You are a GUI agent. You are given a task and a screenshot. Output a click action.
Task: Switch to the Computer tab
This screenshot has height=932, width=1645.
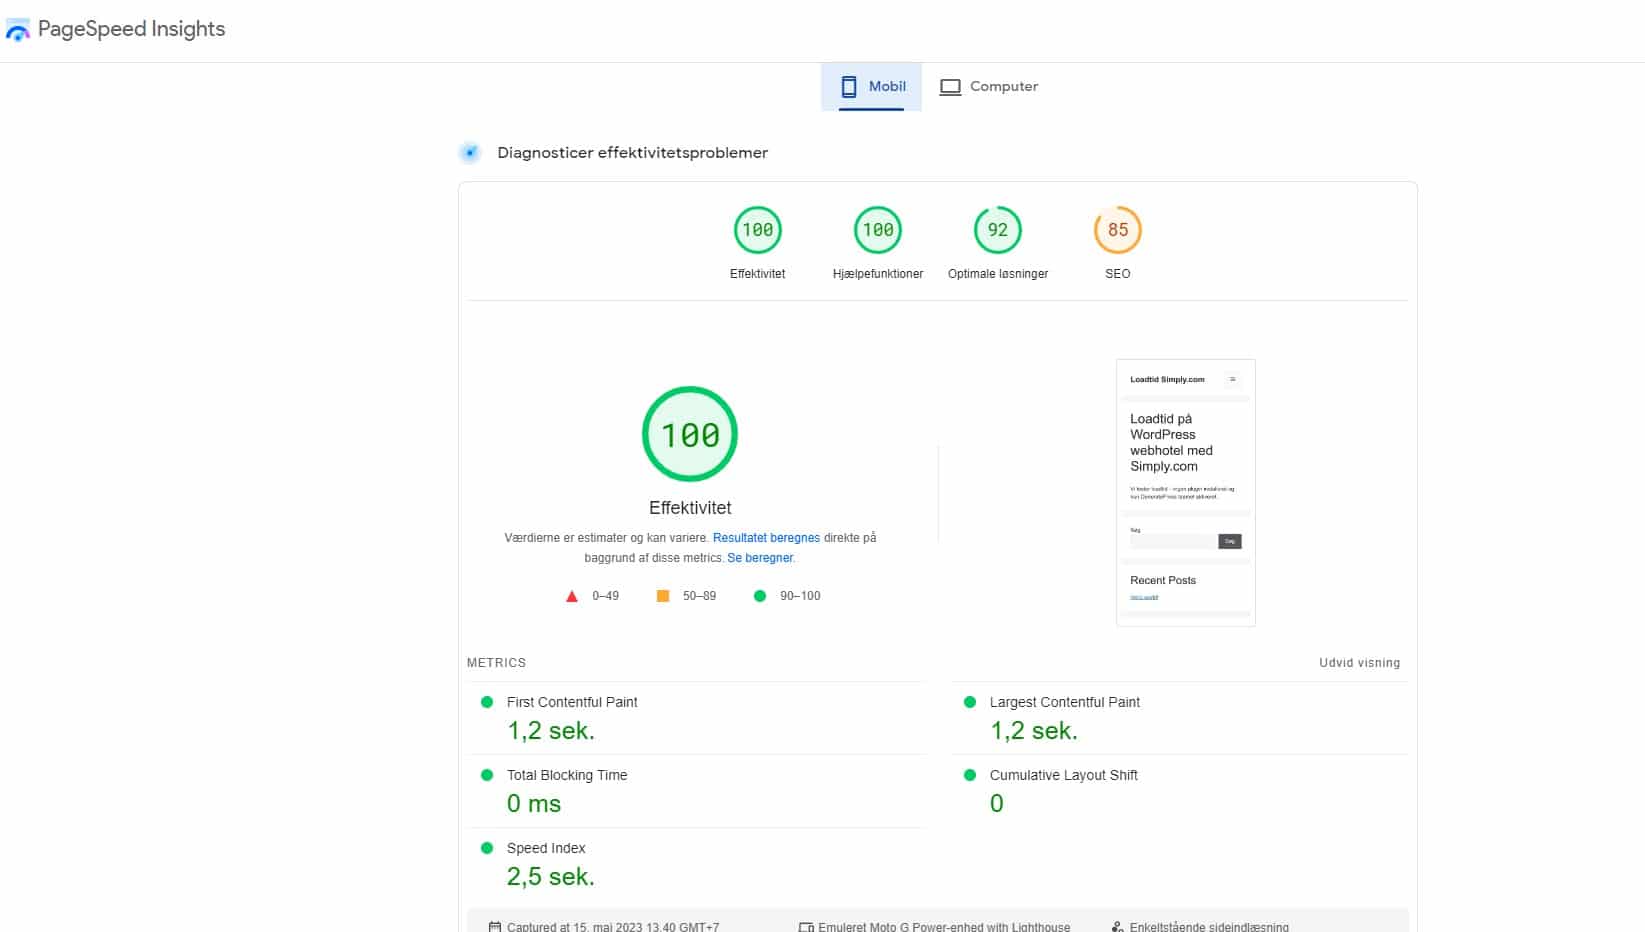pyautogui.click(x=989, y=87)
